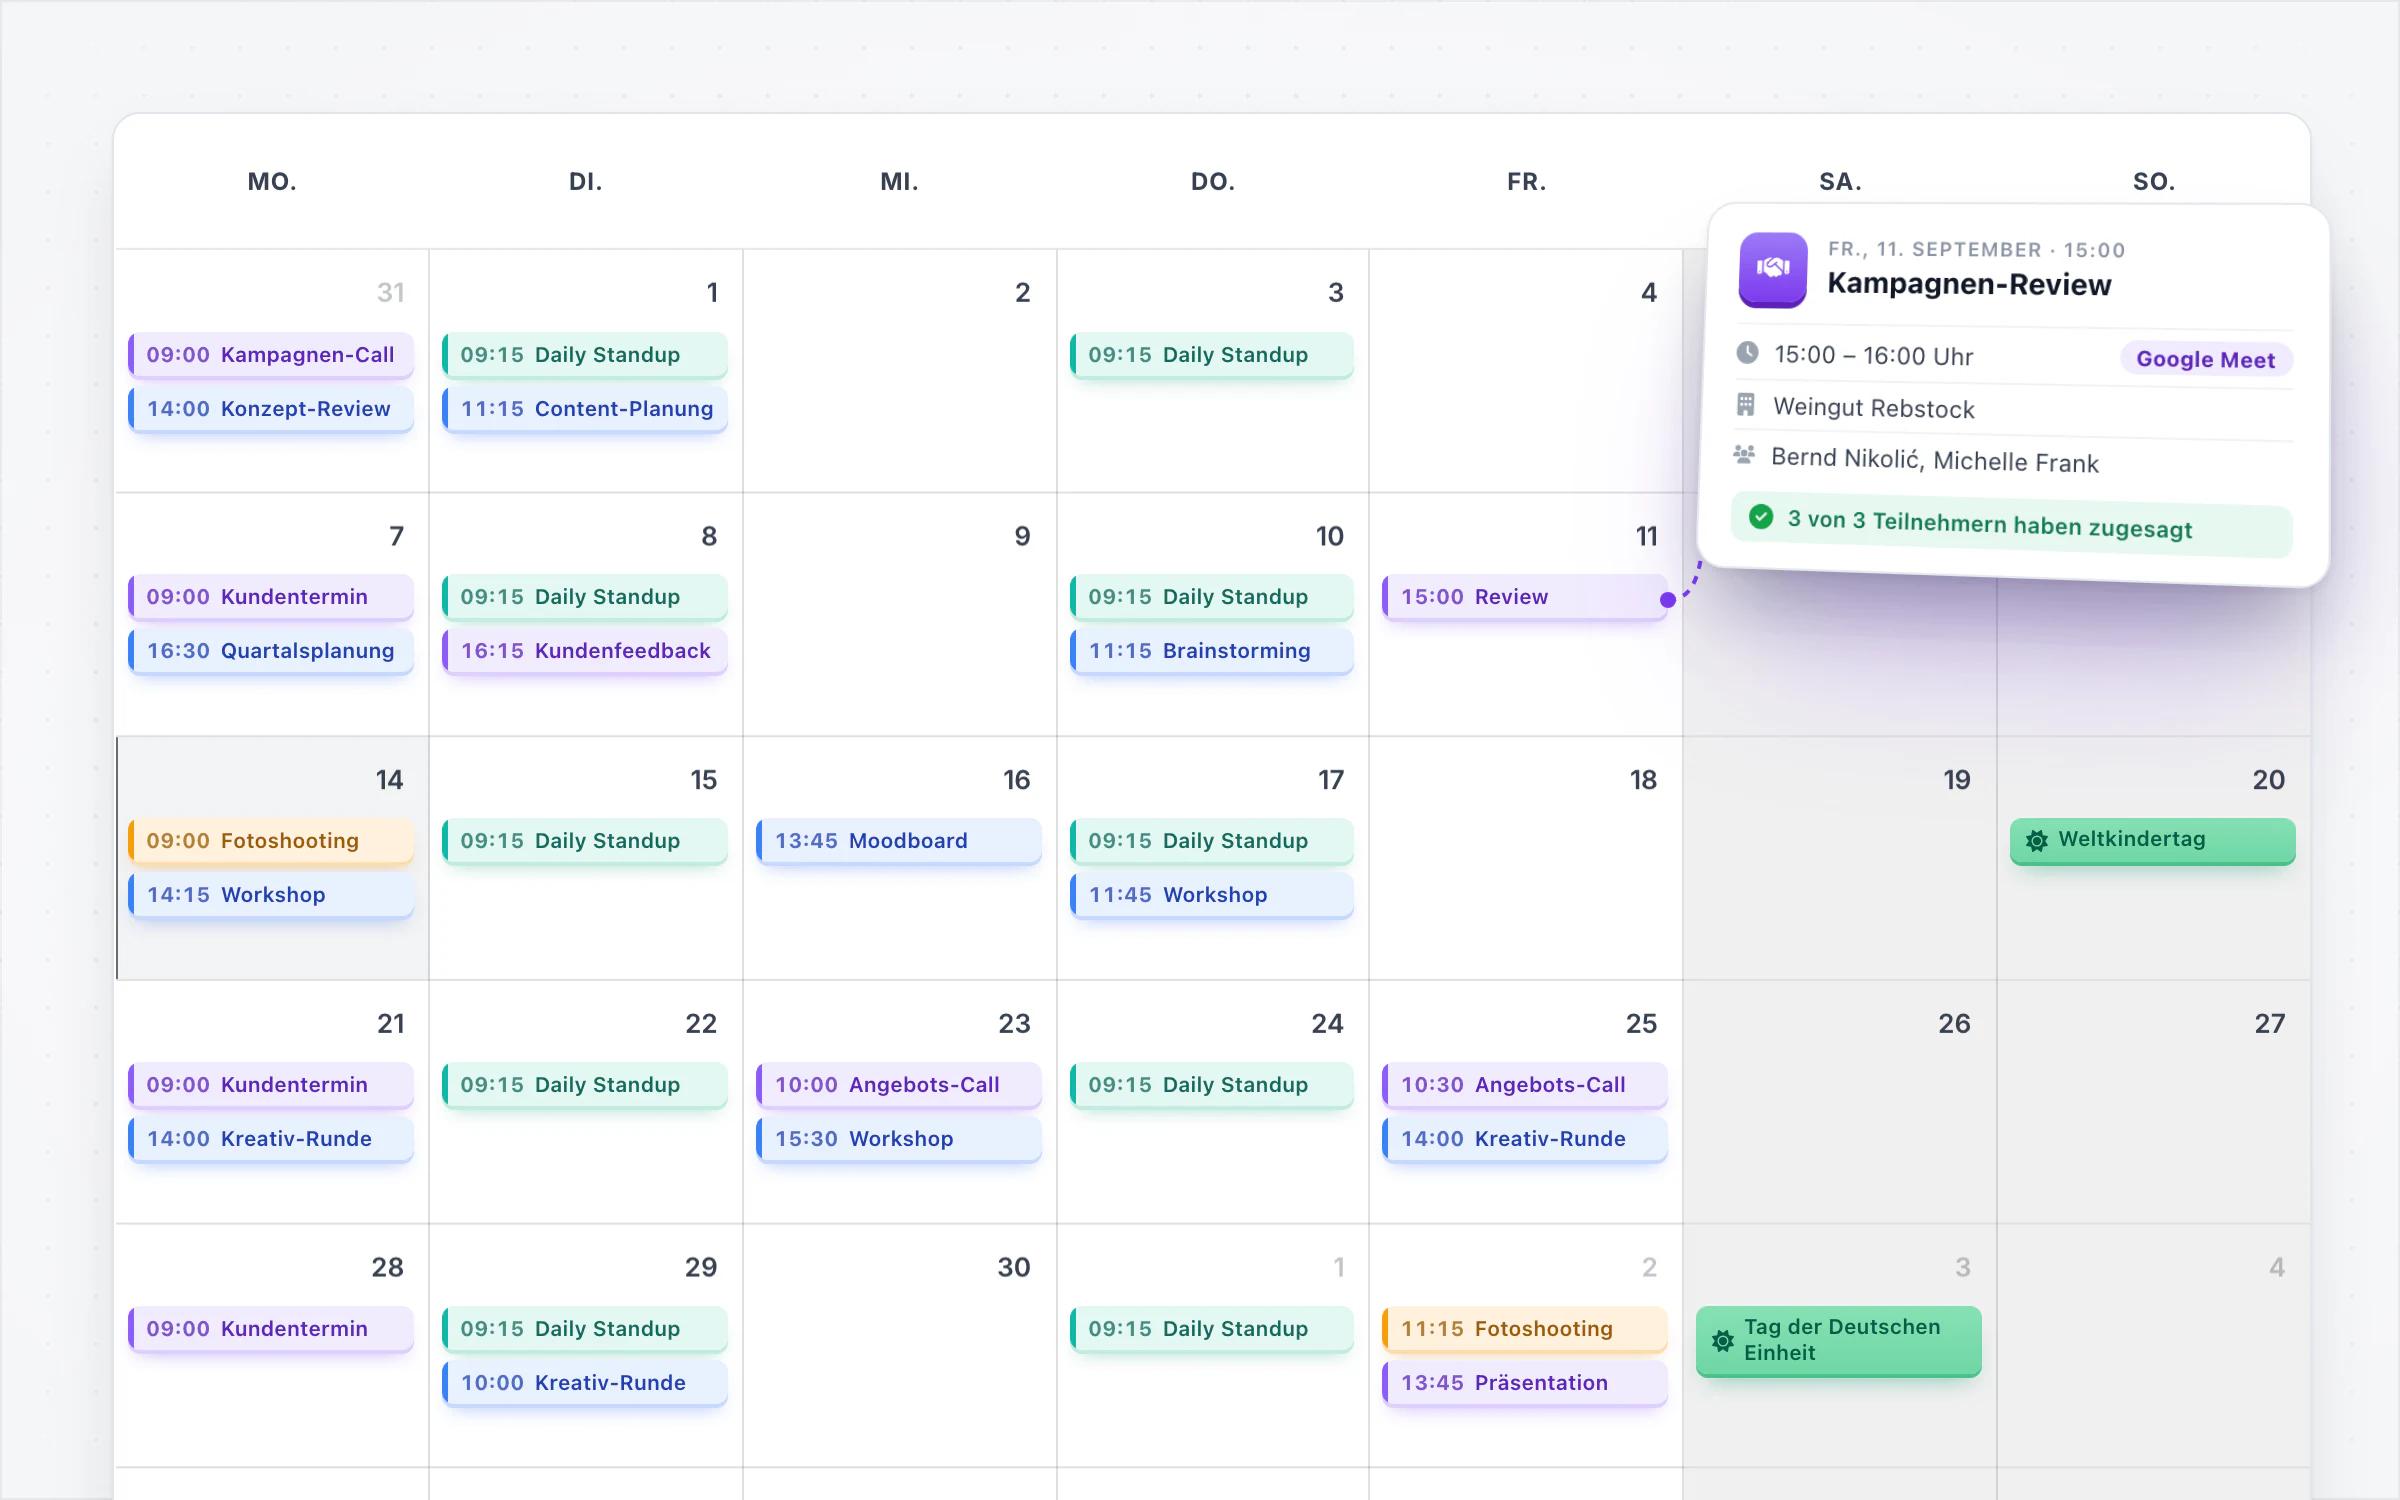Open the 16:15 Kundenfeedback event

pyautogui.click(x=585, y=651)
